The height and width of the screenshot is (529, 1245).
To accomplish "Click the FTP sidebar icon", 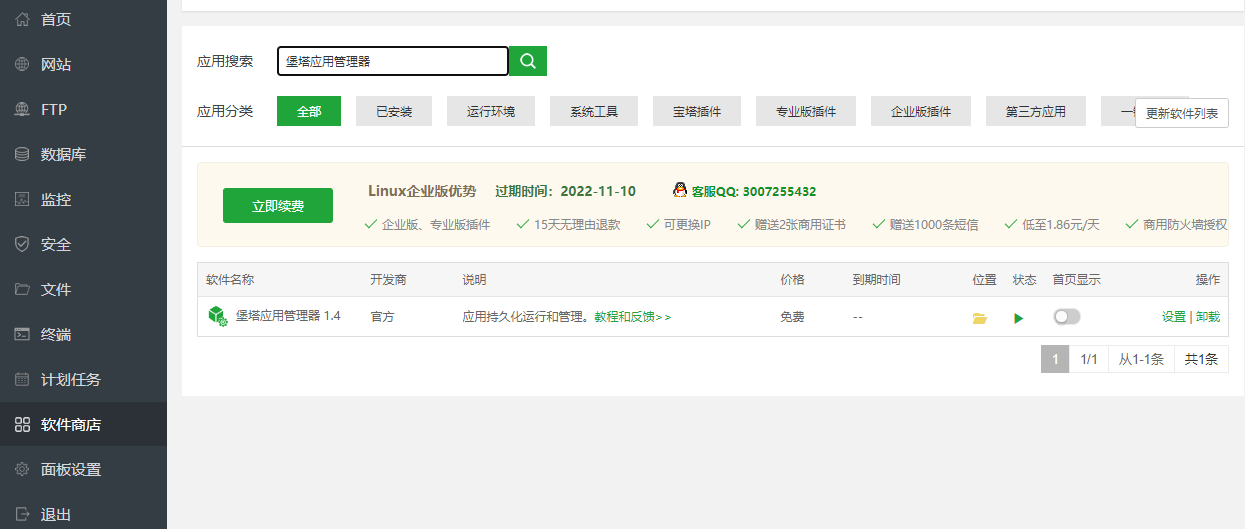I will [x=22, y=109].
